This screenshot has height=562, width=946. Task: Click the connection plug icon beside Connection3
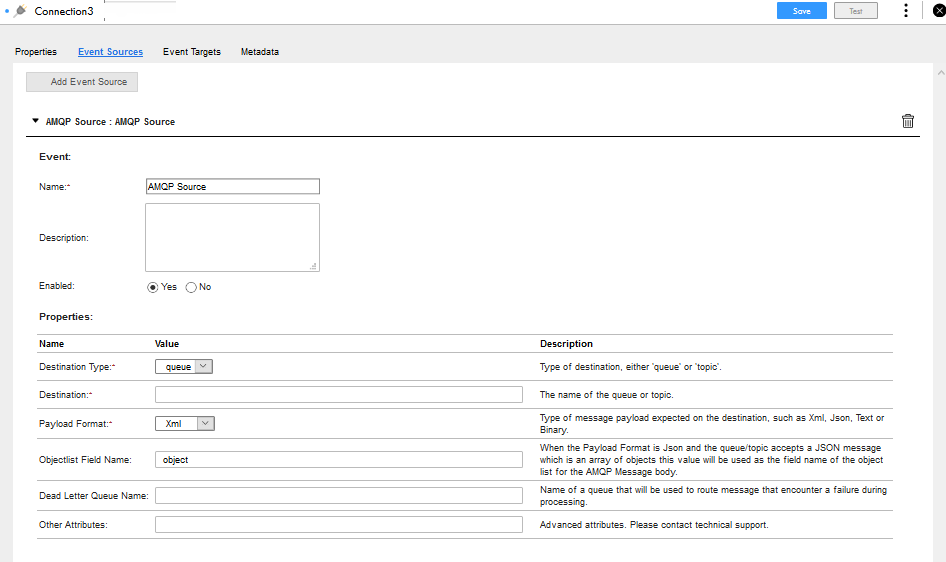tap(21, 11)
